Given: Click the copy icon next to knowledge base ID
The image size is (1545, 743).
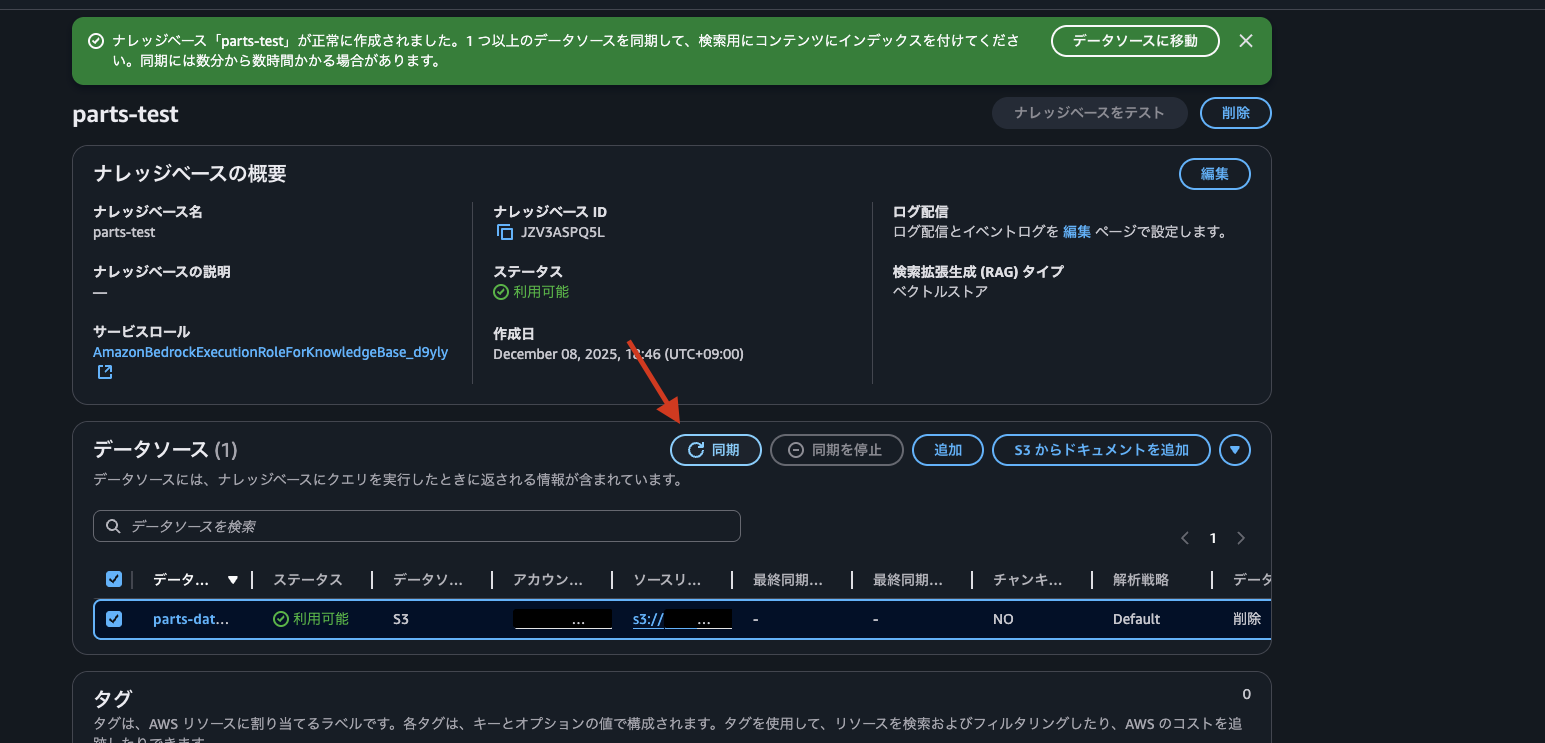Looking at the screenshot, I should pyautogui.click(x=504, y=231).
